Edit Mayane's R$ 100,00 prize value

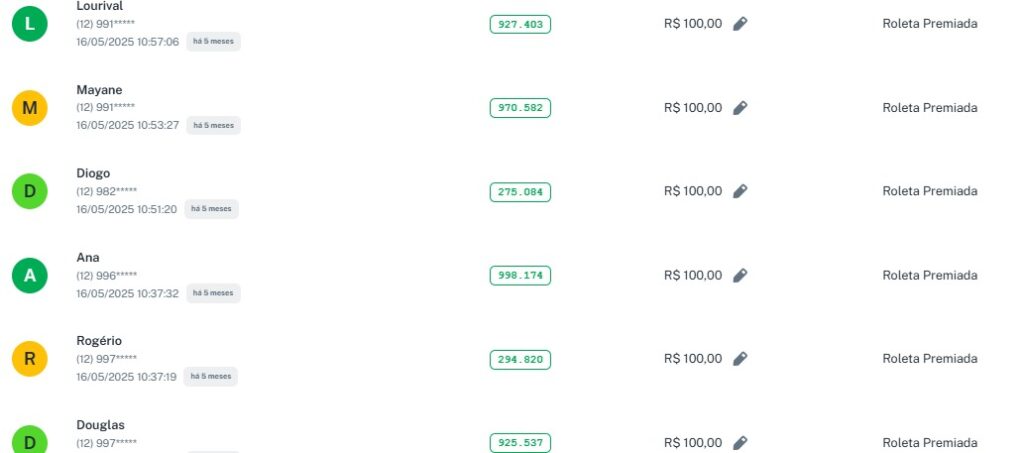(740, 108)
